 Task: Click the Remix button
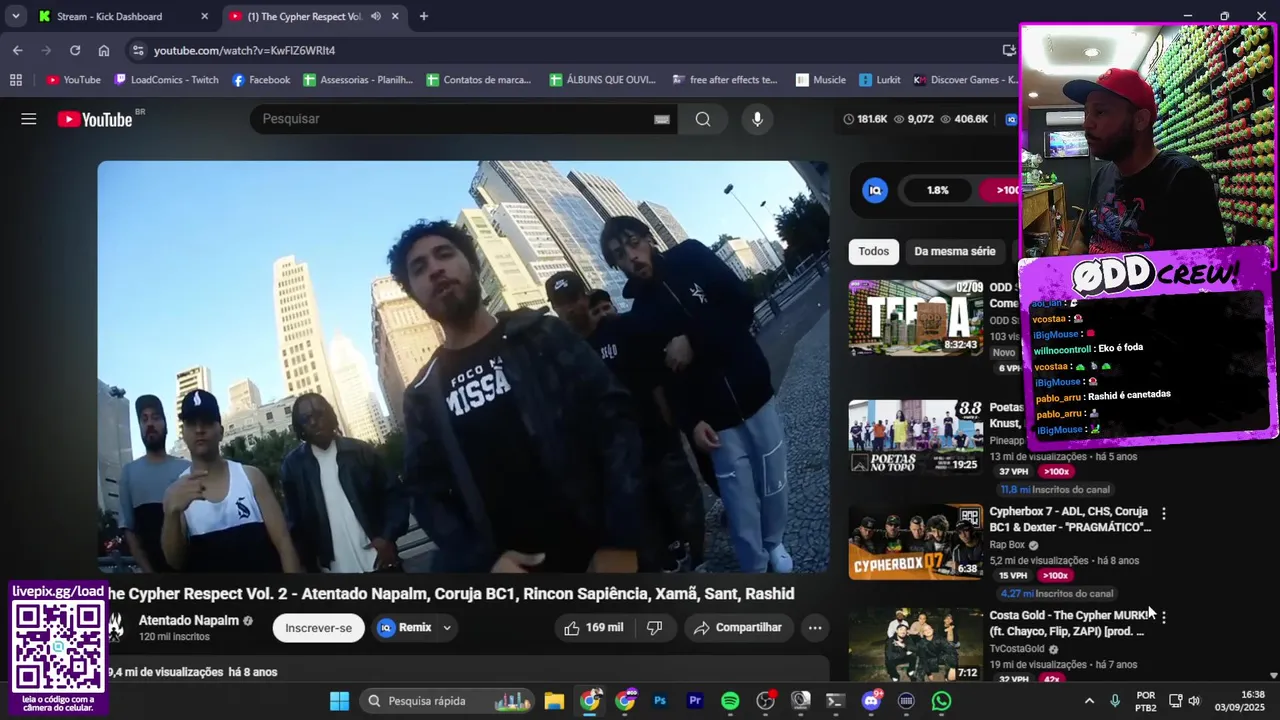[x=406, y=628]
